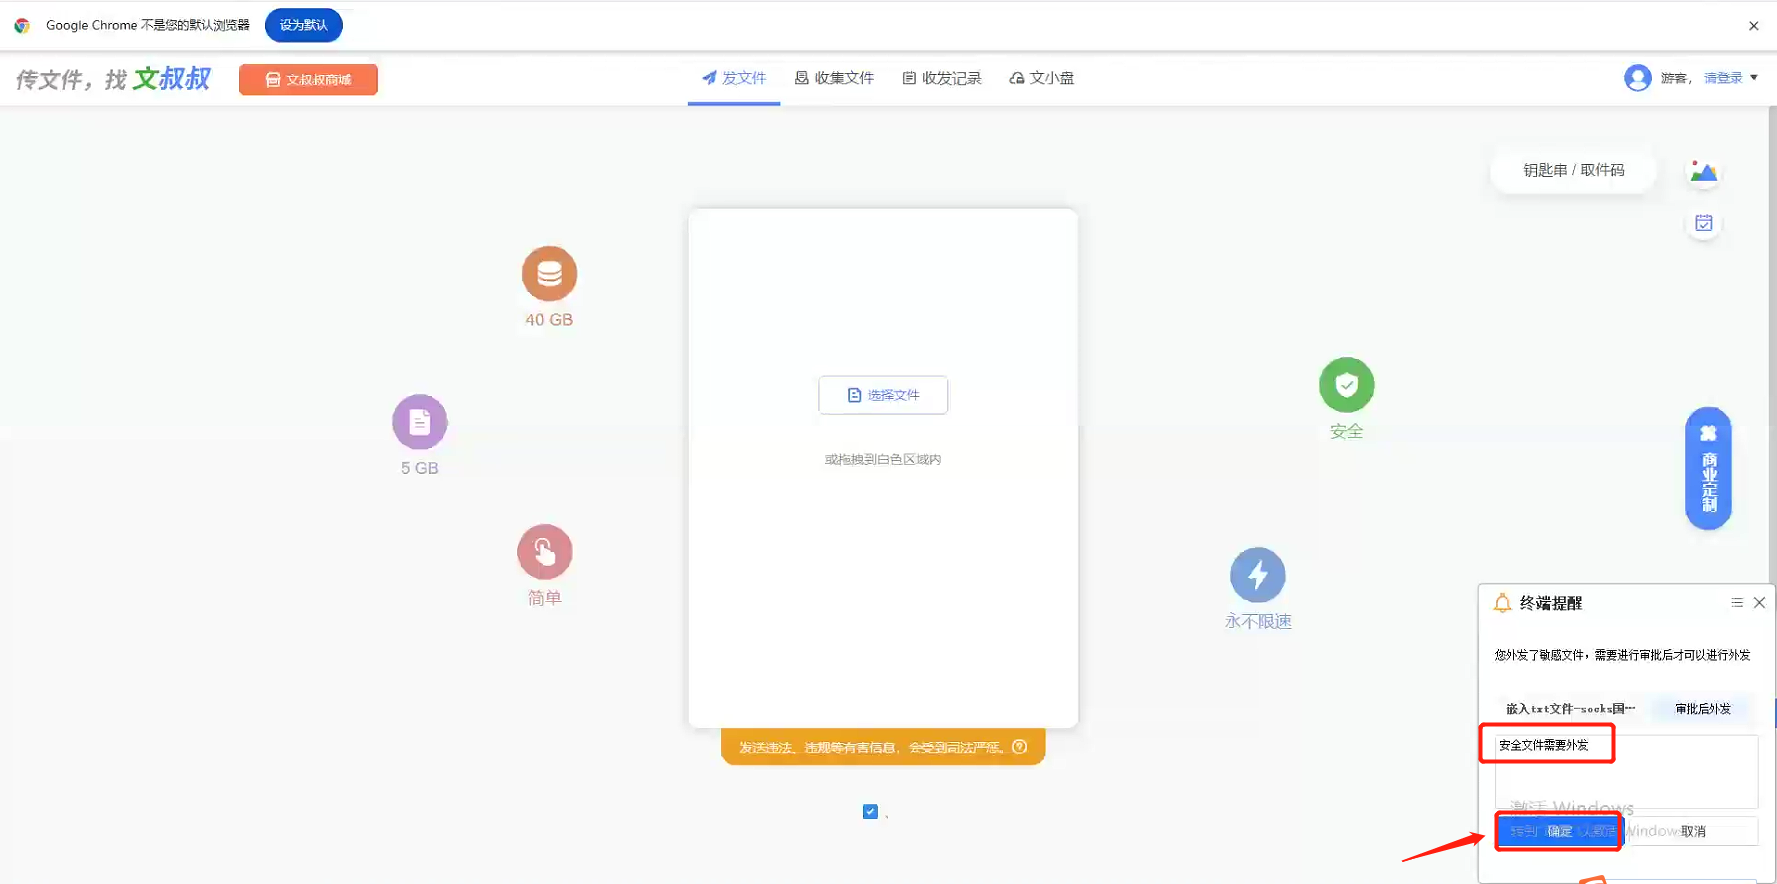This screenshot has height=884, width=1777.
Task: Click the green 安全 shield icon
Action: pos(1347,385)
